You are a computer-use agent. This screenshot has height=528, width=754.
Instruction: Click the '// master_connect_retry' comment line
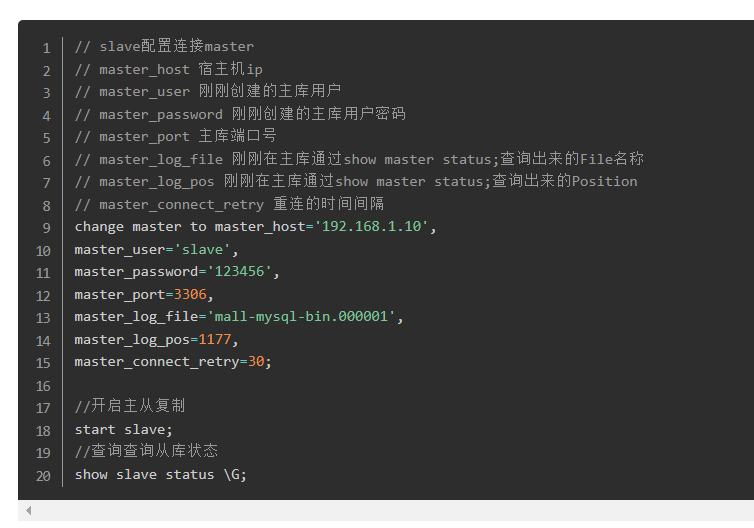(x=229, y=205)
